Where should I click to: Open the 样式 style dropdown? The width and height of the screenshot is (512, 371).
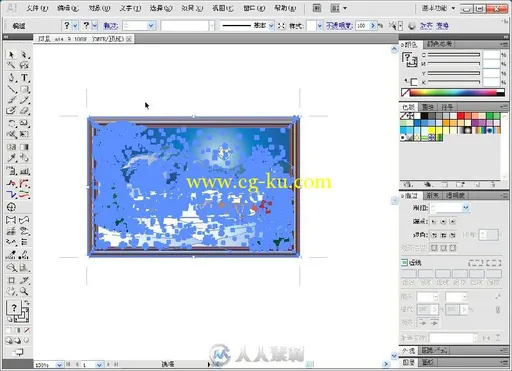pyautogui.click(x=320, y=25)
